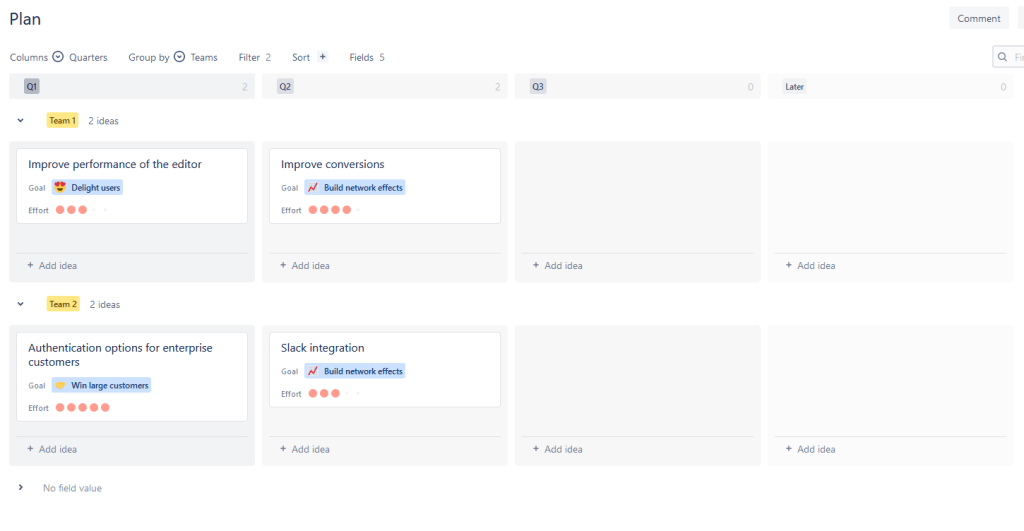The height and width of the screenshot is (531, 1024).
Task: Click the plus icon under Later Team 2
Action: click(789, 449)
